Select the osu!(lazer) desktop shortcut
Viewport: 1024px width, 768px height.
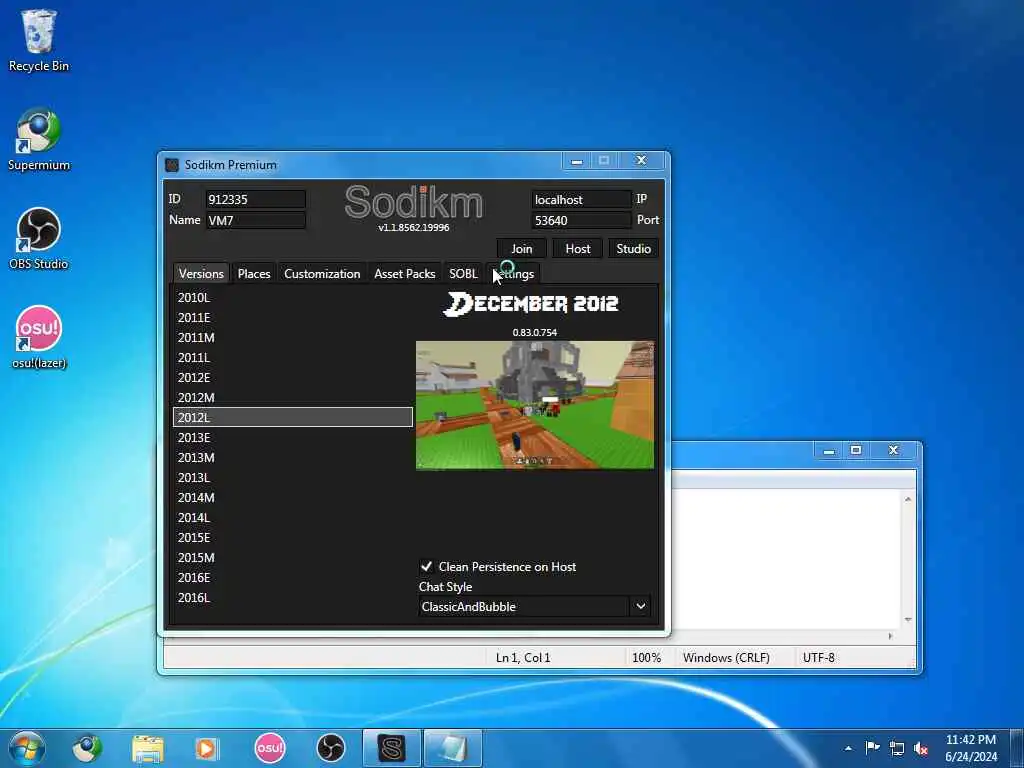point(39,338)
